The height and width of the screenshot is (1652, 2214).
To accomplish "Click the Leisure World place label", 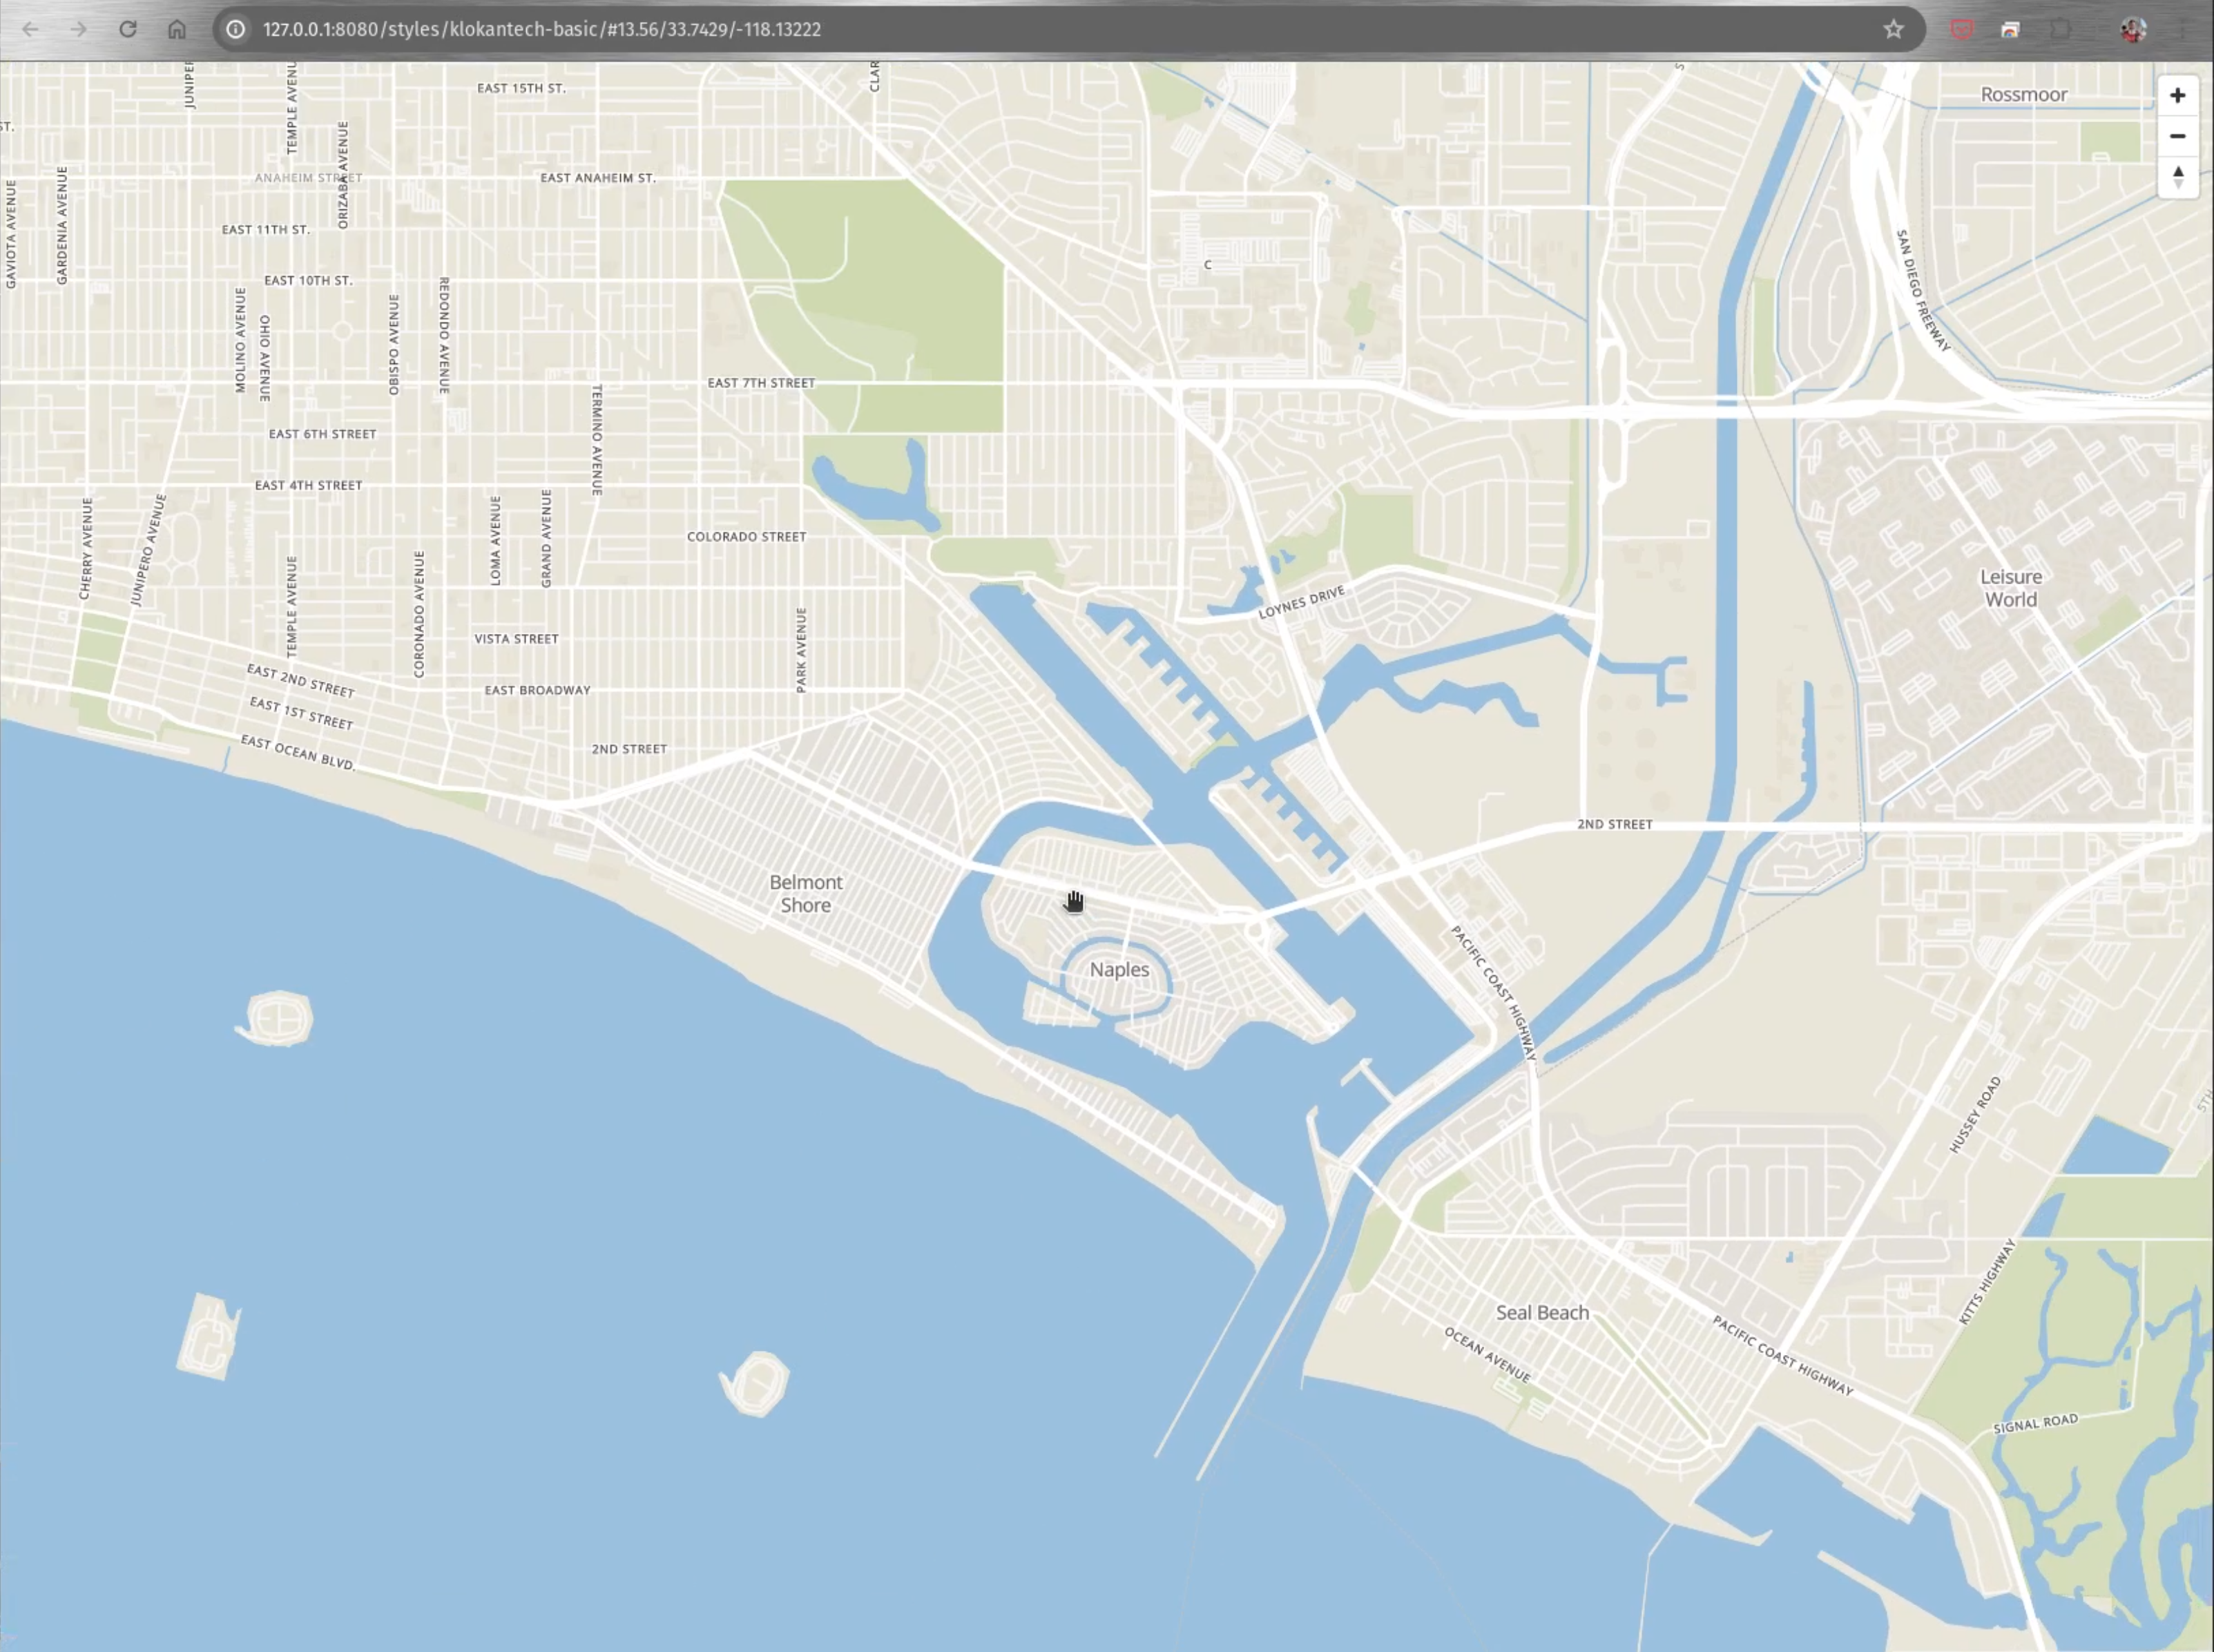I will point(2011,588).
